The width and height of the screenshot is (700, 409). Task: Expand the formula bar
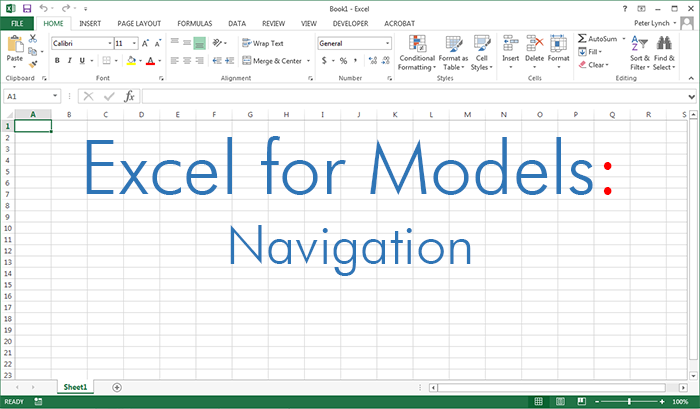(691, 96)
